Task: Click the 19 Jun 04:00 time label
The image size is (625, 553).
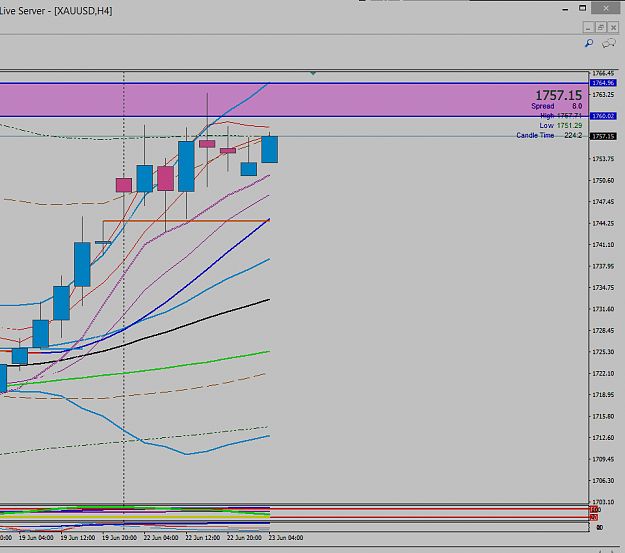Action: (36, 538)
